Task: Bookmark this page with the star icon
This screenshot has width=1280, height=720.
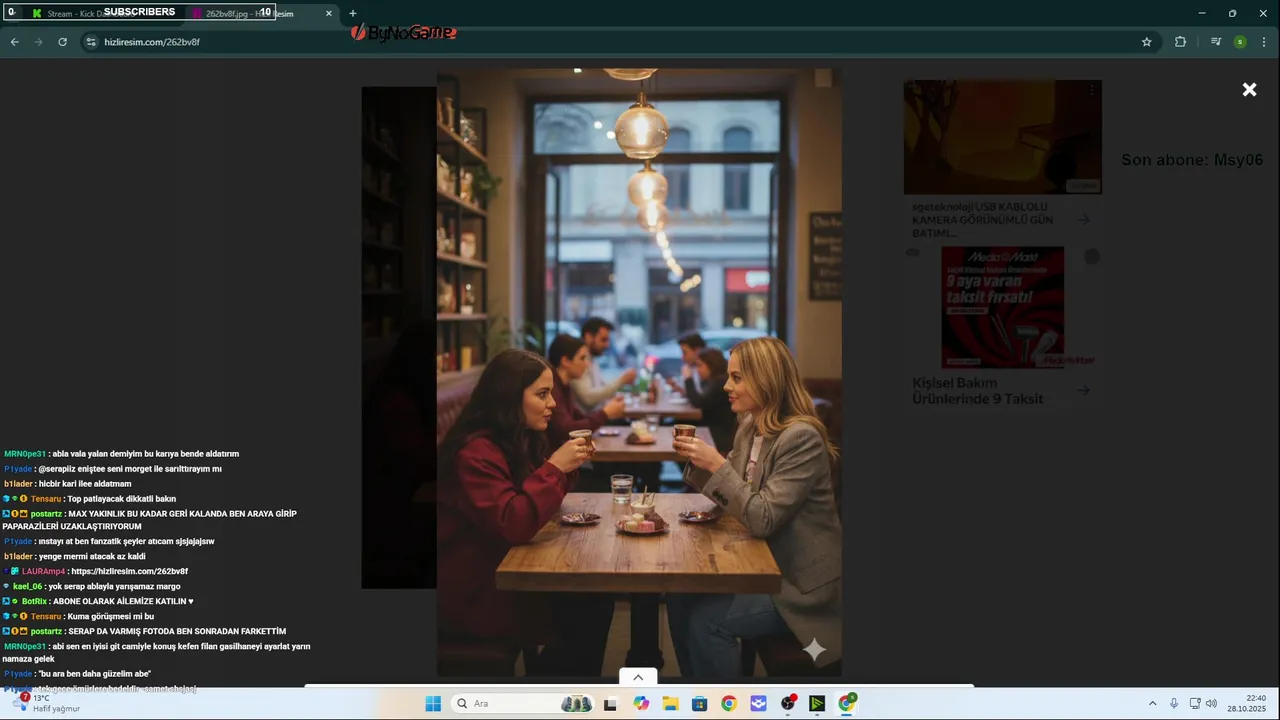Action: (1147, 42)
